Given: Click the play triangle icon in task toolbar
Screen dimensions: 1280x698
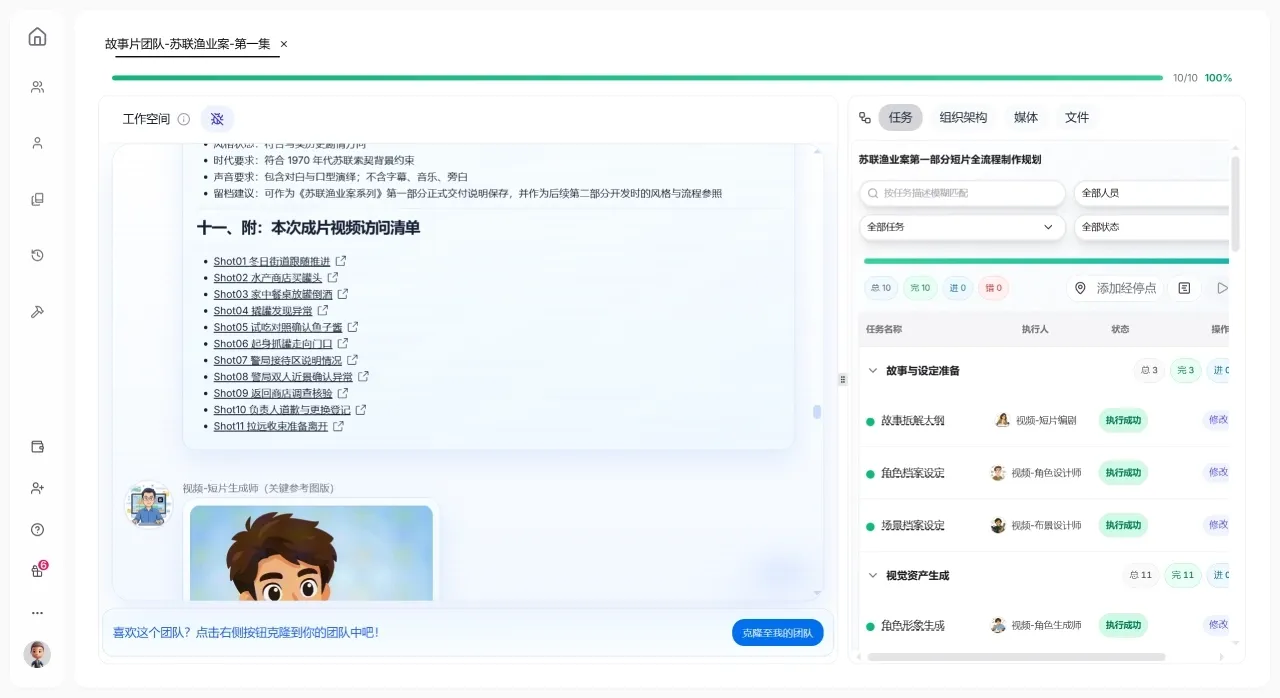Looking at the screenshot, I should 1221,288.
